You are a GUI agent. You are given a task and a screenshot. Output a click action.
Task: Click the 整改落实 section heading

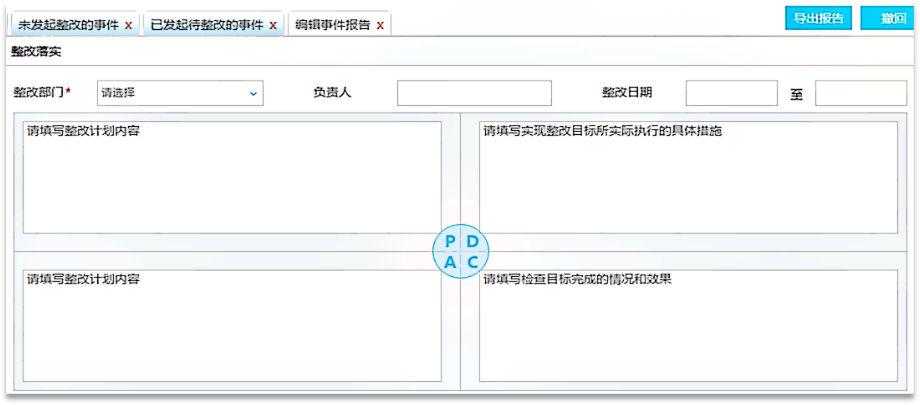36,52
